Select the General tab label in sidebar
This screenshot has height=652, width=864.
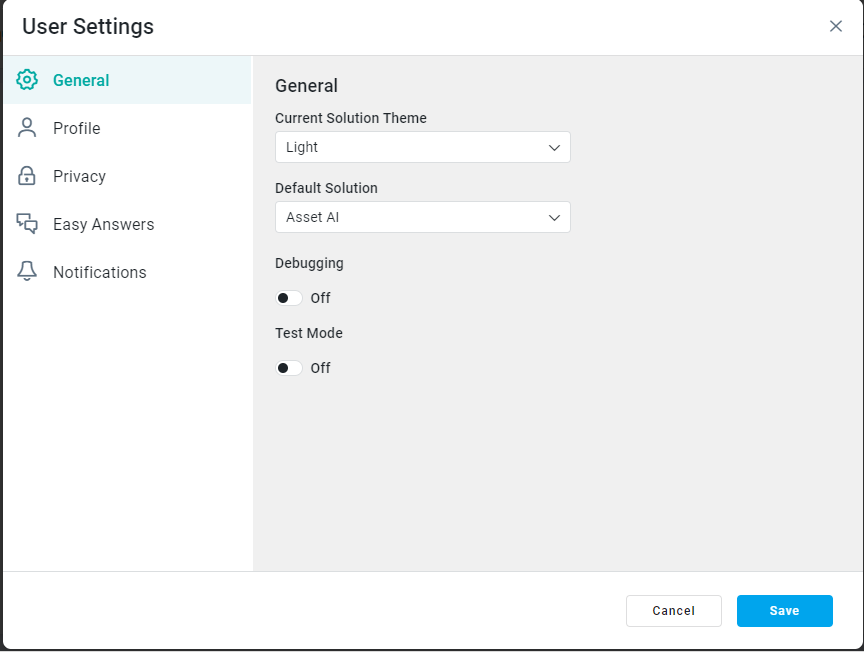[x=81, y=80]
